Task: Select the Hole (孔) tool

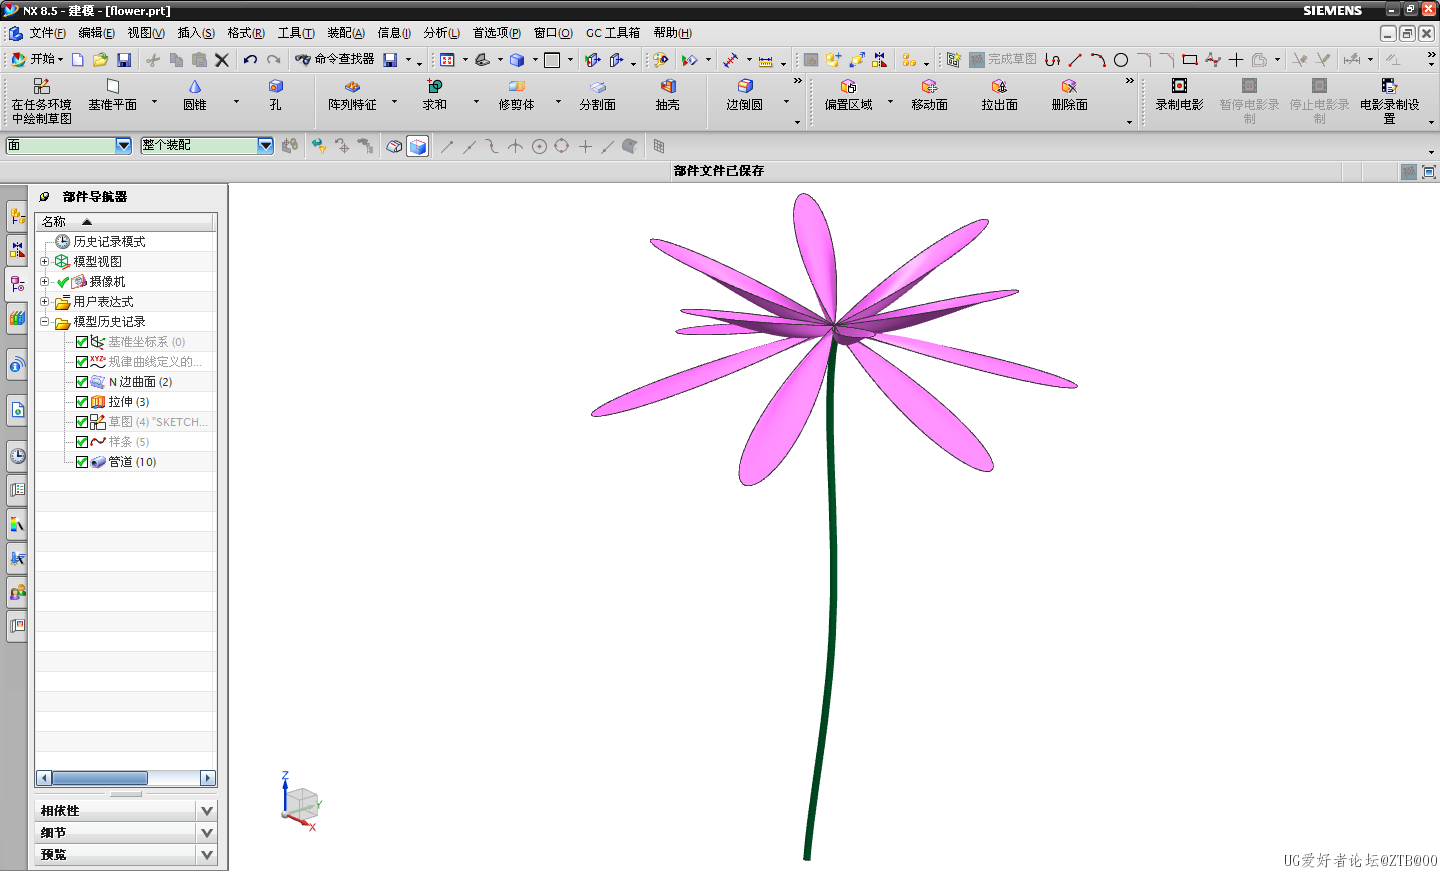Action: (276, 96)
